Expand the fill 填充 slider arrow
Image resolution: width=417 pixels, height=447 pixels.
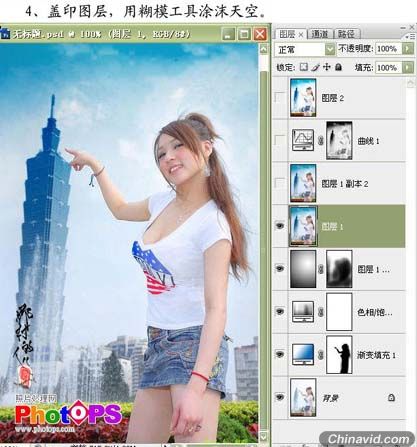(x=407, y=68)
